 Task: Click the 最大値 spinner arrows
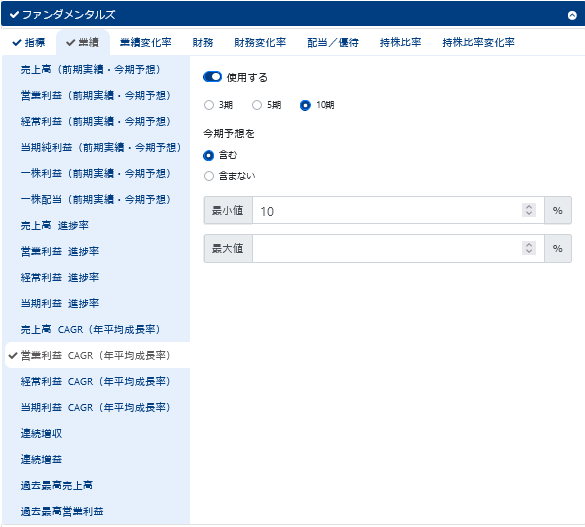click(x=529, y=248)
